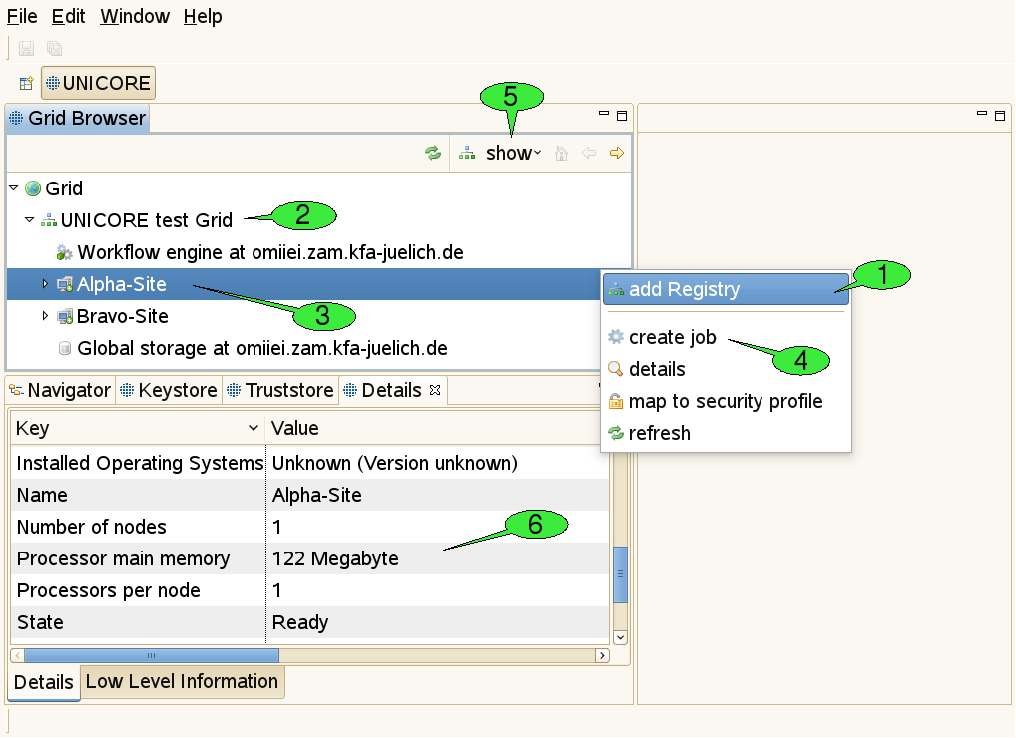1016x738 pixels.
Task: Select the Installed Operating Systems row
Action: pos(310,463)
